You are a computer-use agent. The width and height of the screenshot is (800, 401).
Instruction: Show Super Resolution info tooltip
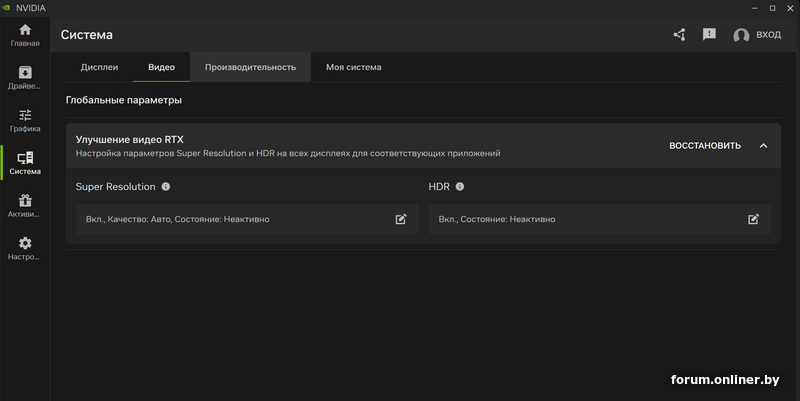(x=166, y=187)
